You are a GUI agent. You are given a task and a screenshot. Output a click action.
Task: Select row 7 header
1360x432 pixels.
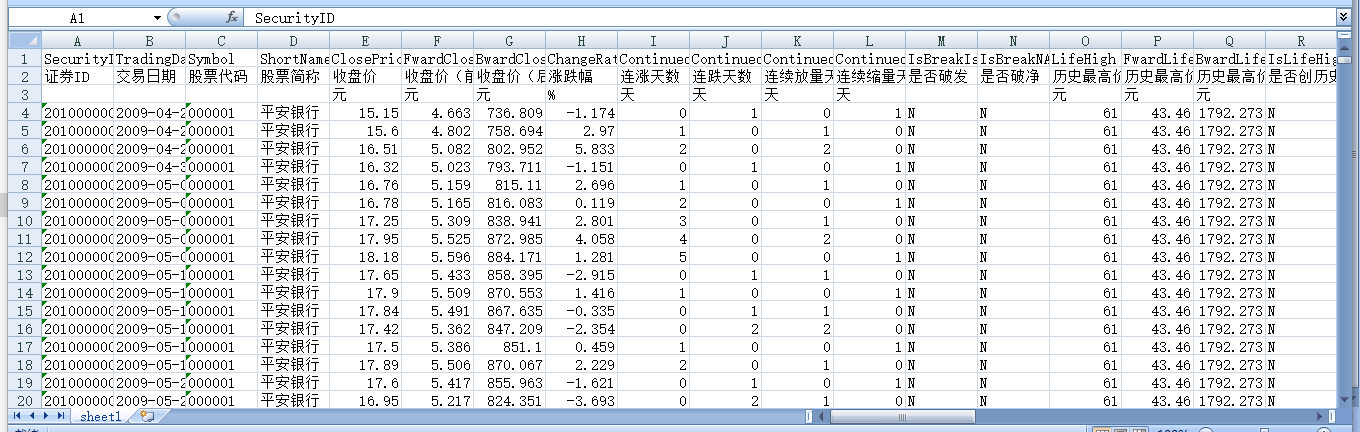[24, 167]
